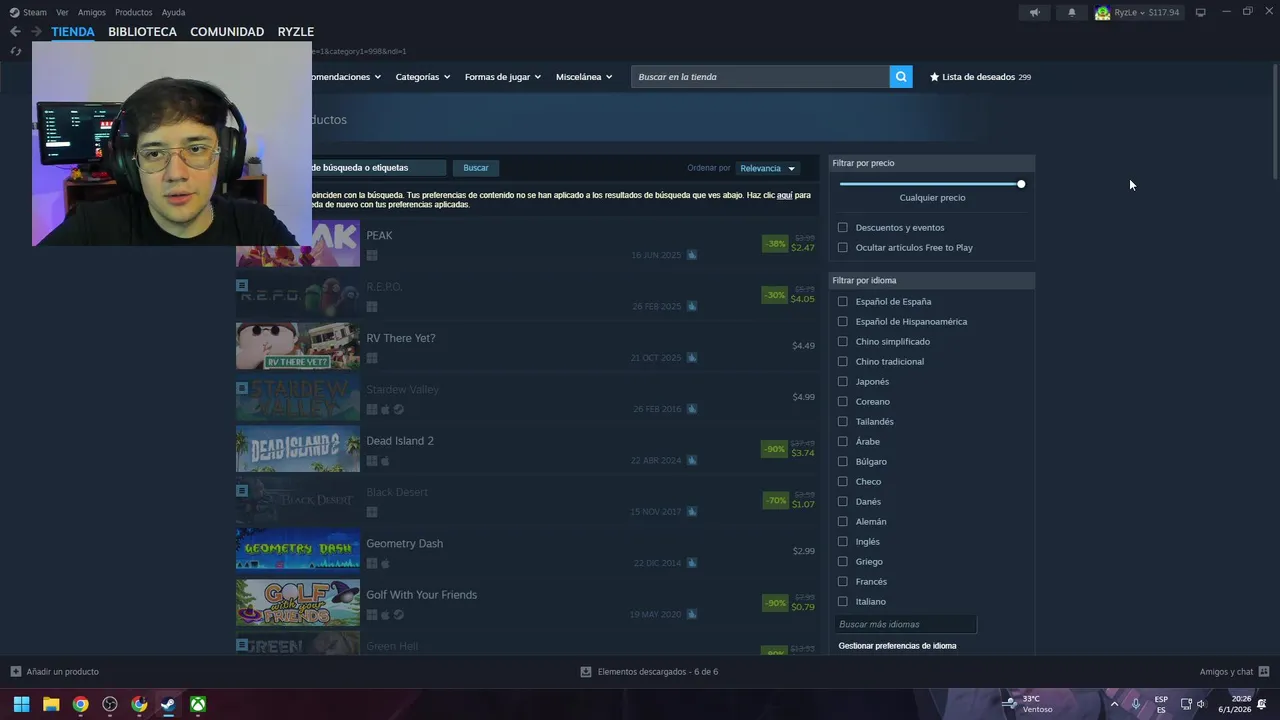The height and width of the screenshot is (720, 1280).
Task: Click the aquí link in notice
Action: coord(785,195)
